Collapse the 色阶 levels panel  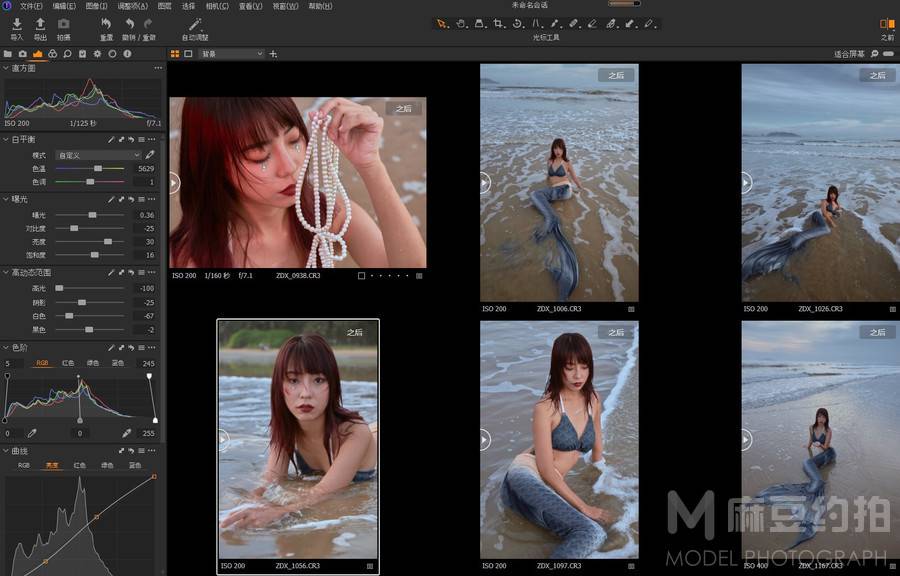[x=6, y=348]
